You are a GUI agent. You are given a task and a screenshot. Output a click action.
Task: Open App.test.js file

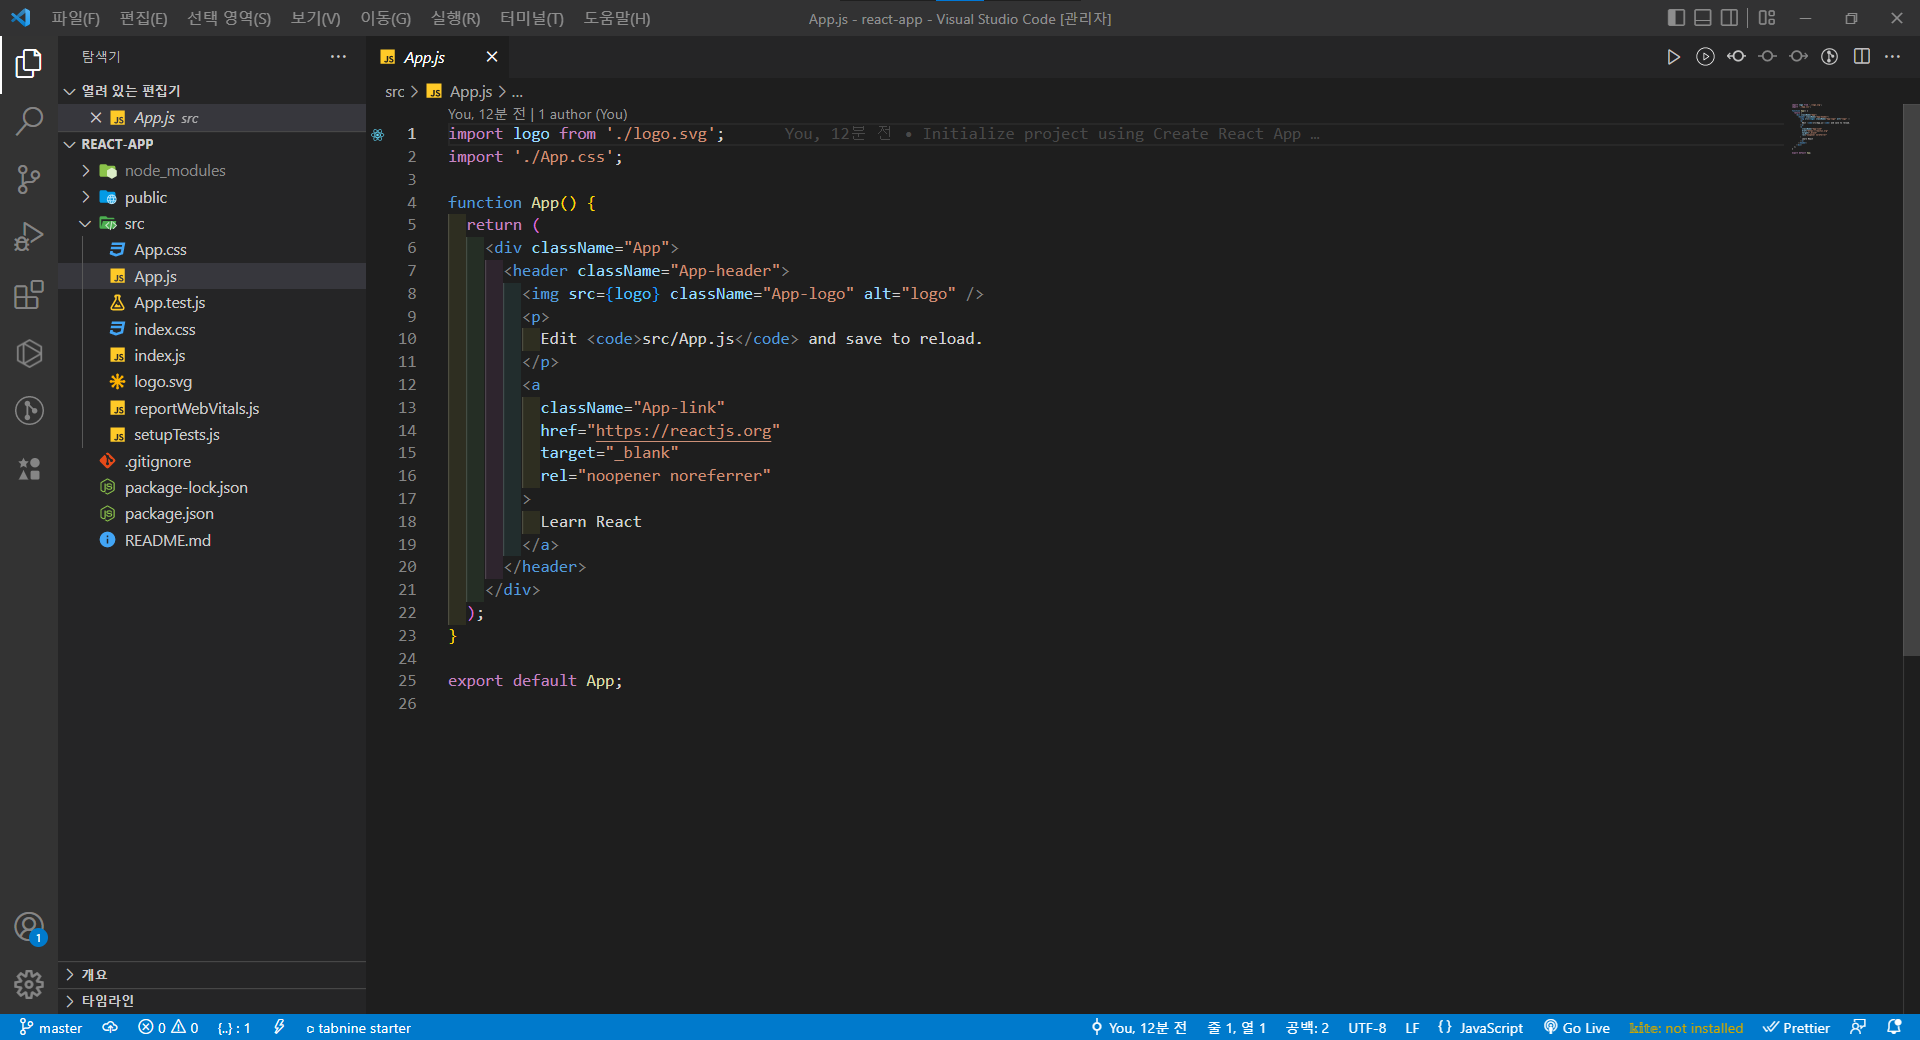tap(212, 303)
